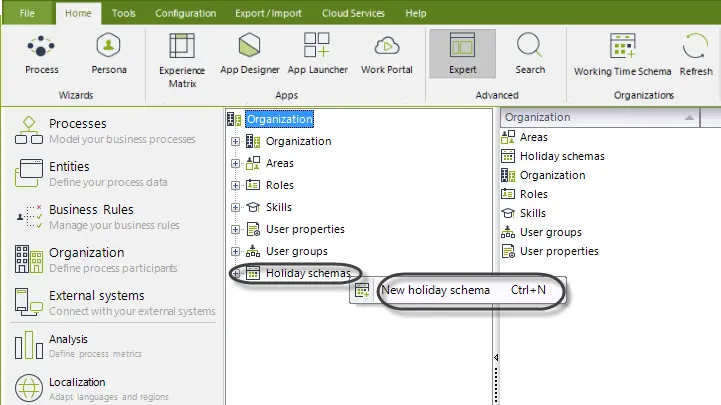Expand the Holiday schemas tree node
The image size is (721, 405).
(x=235, y=274)
